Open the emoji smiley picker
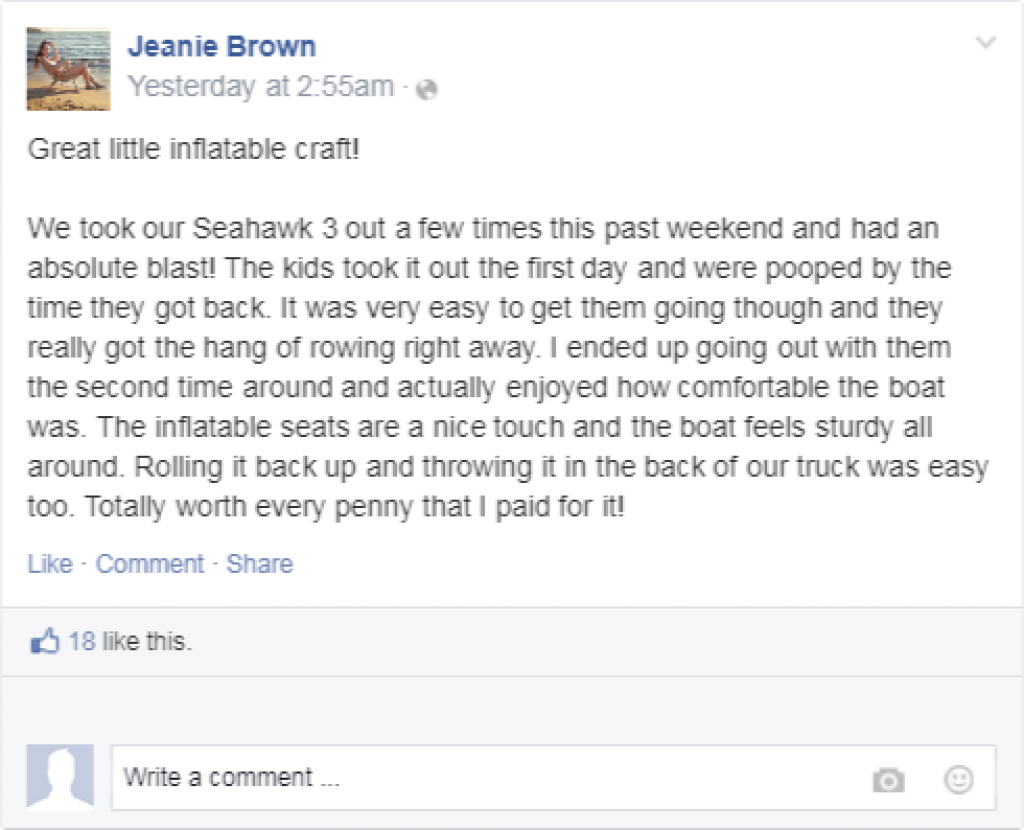The image size is (1024, 830). [958, 780]
